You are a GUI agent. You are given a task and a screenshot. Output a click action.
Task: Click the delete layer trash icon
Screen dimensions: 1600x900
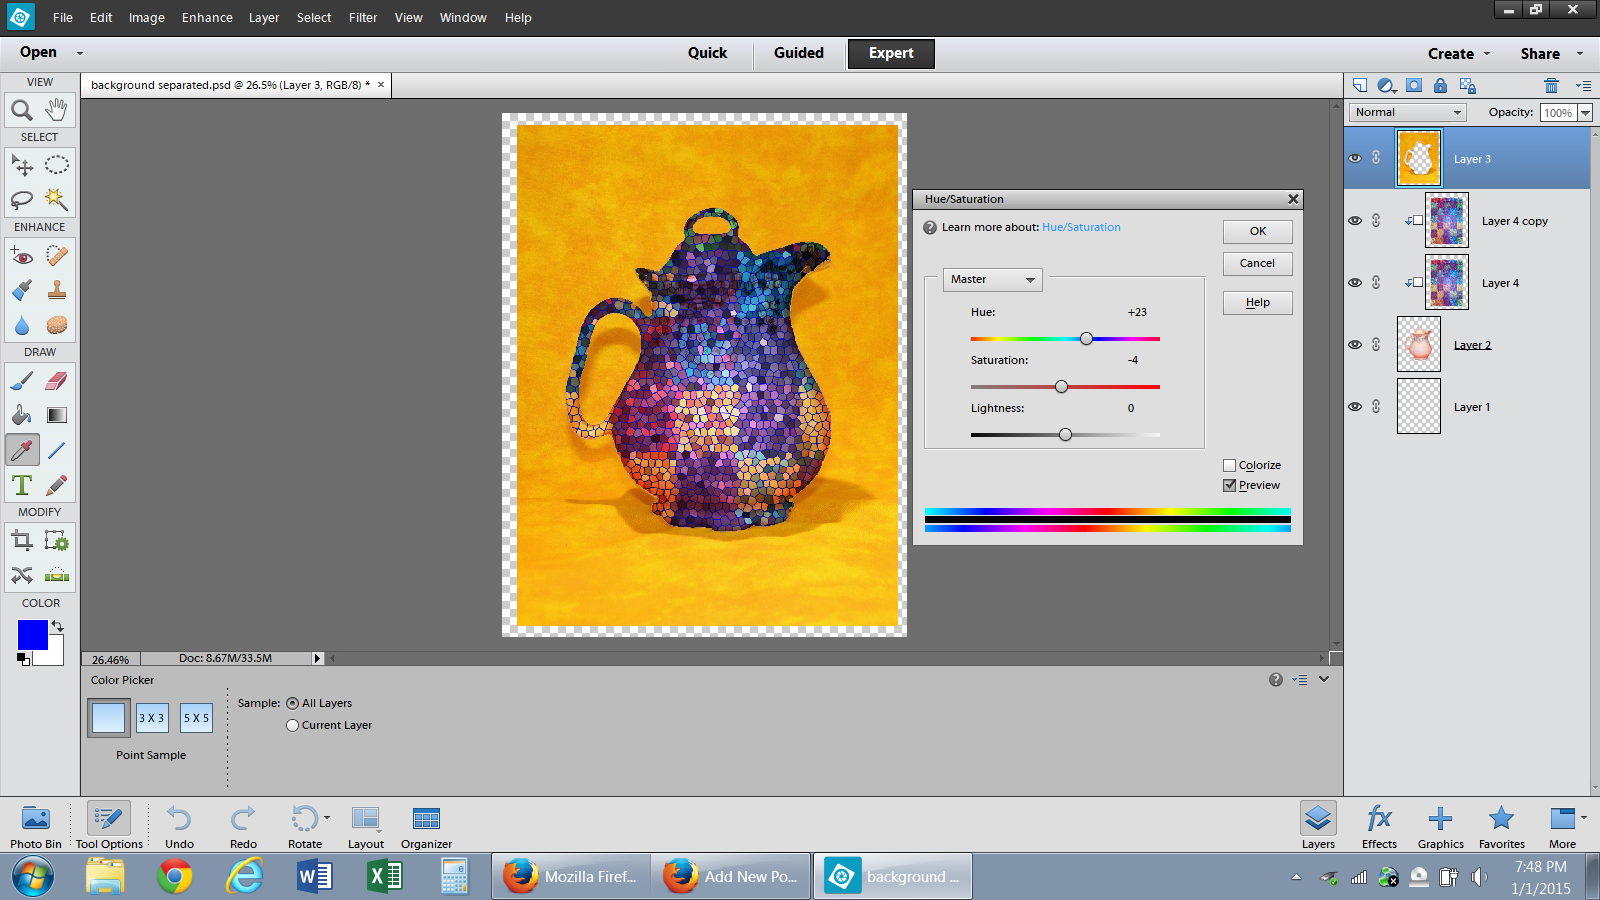click(1551, 86)
